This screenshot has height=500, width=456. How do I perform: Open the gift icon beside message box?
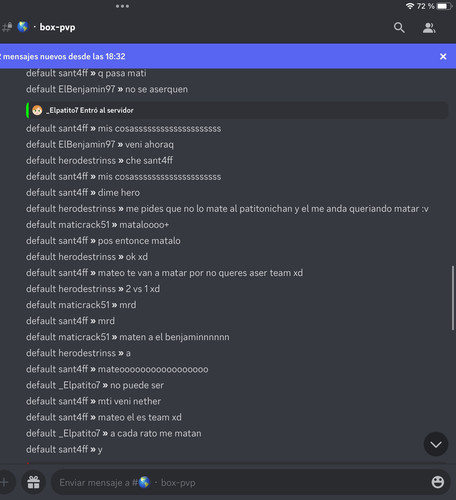tap(34, 482)
